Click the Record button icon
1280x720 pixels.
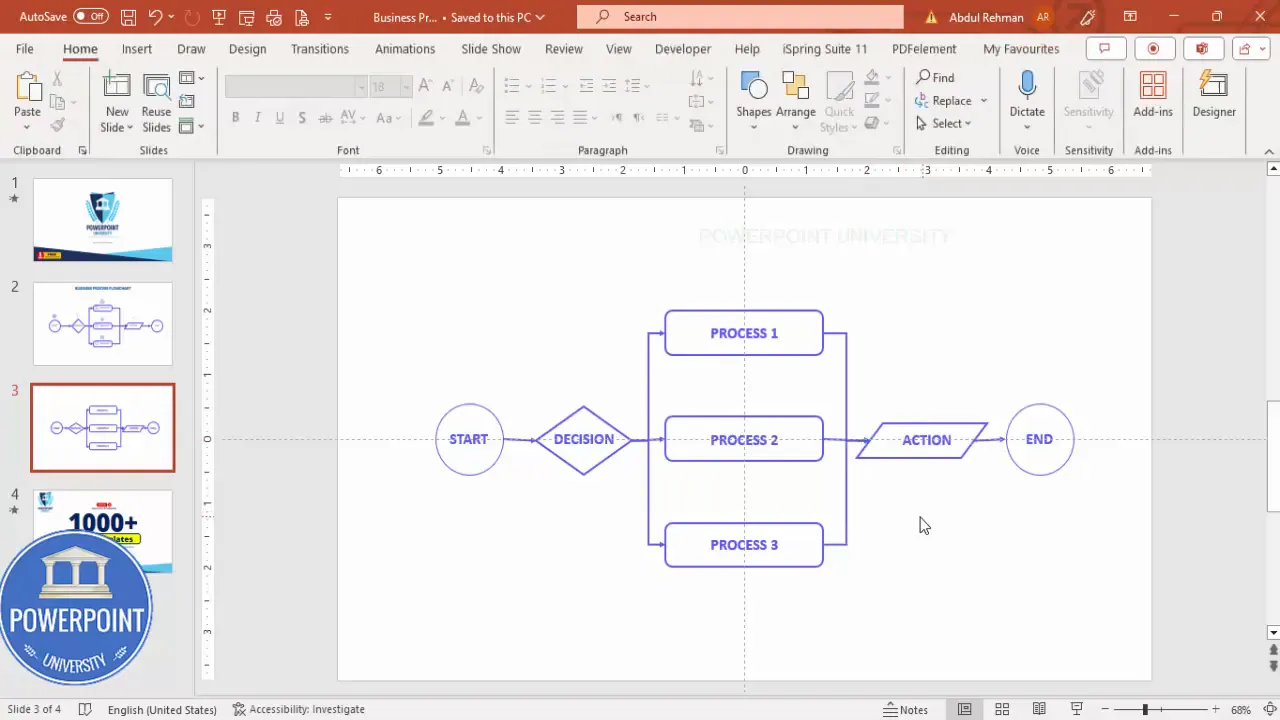(x=1153, y=48)
